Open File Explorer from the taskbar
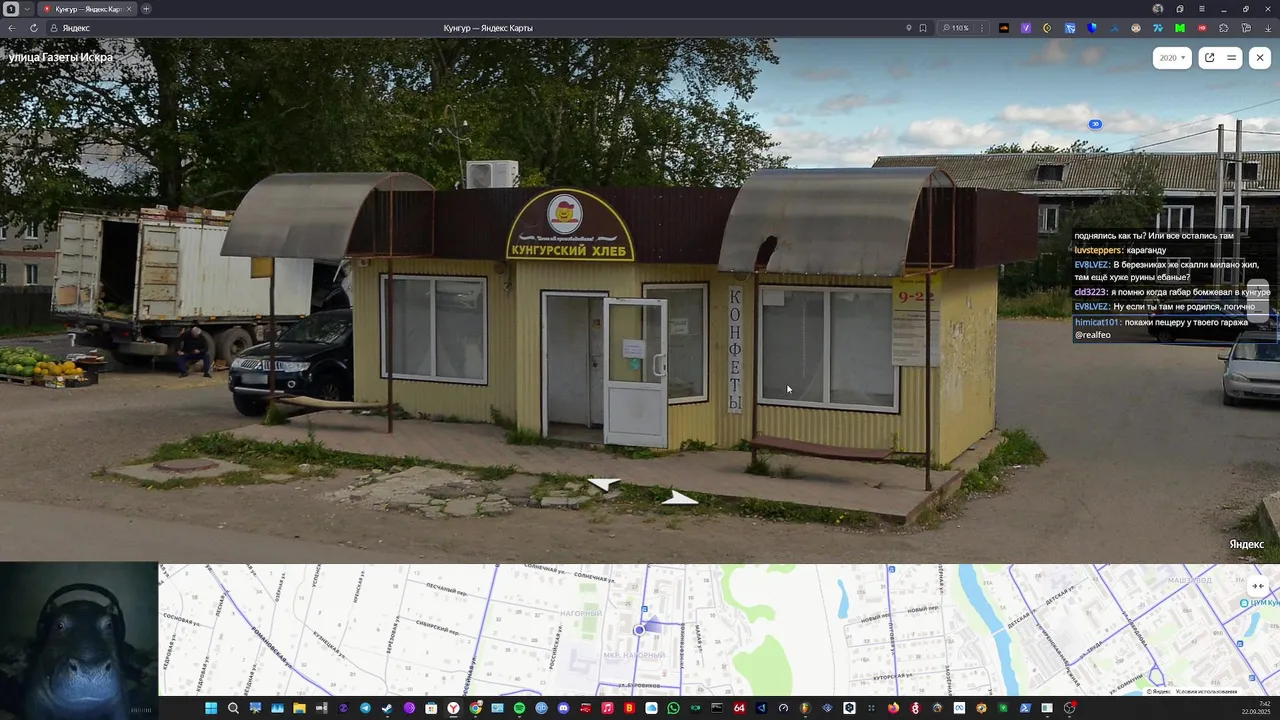The width and height of the screenshot is (1280, 720). click(300, 708)
